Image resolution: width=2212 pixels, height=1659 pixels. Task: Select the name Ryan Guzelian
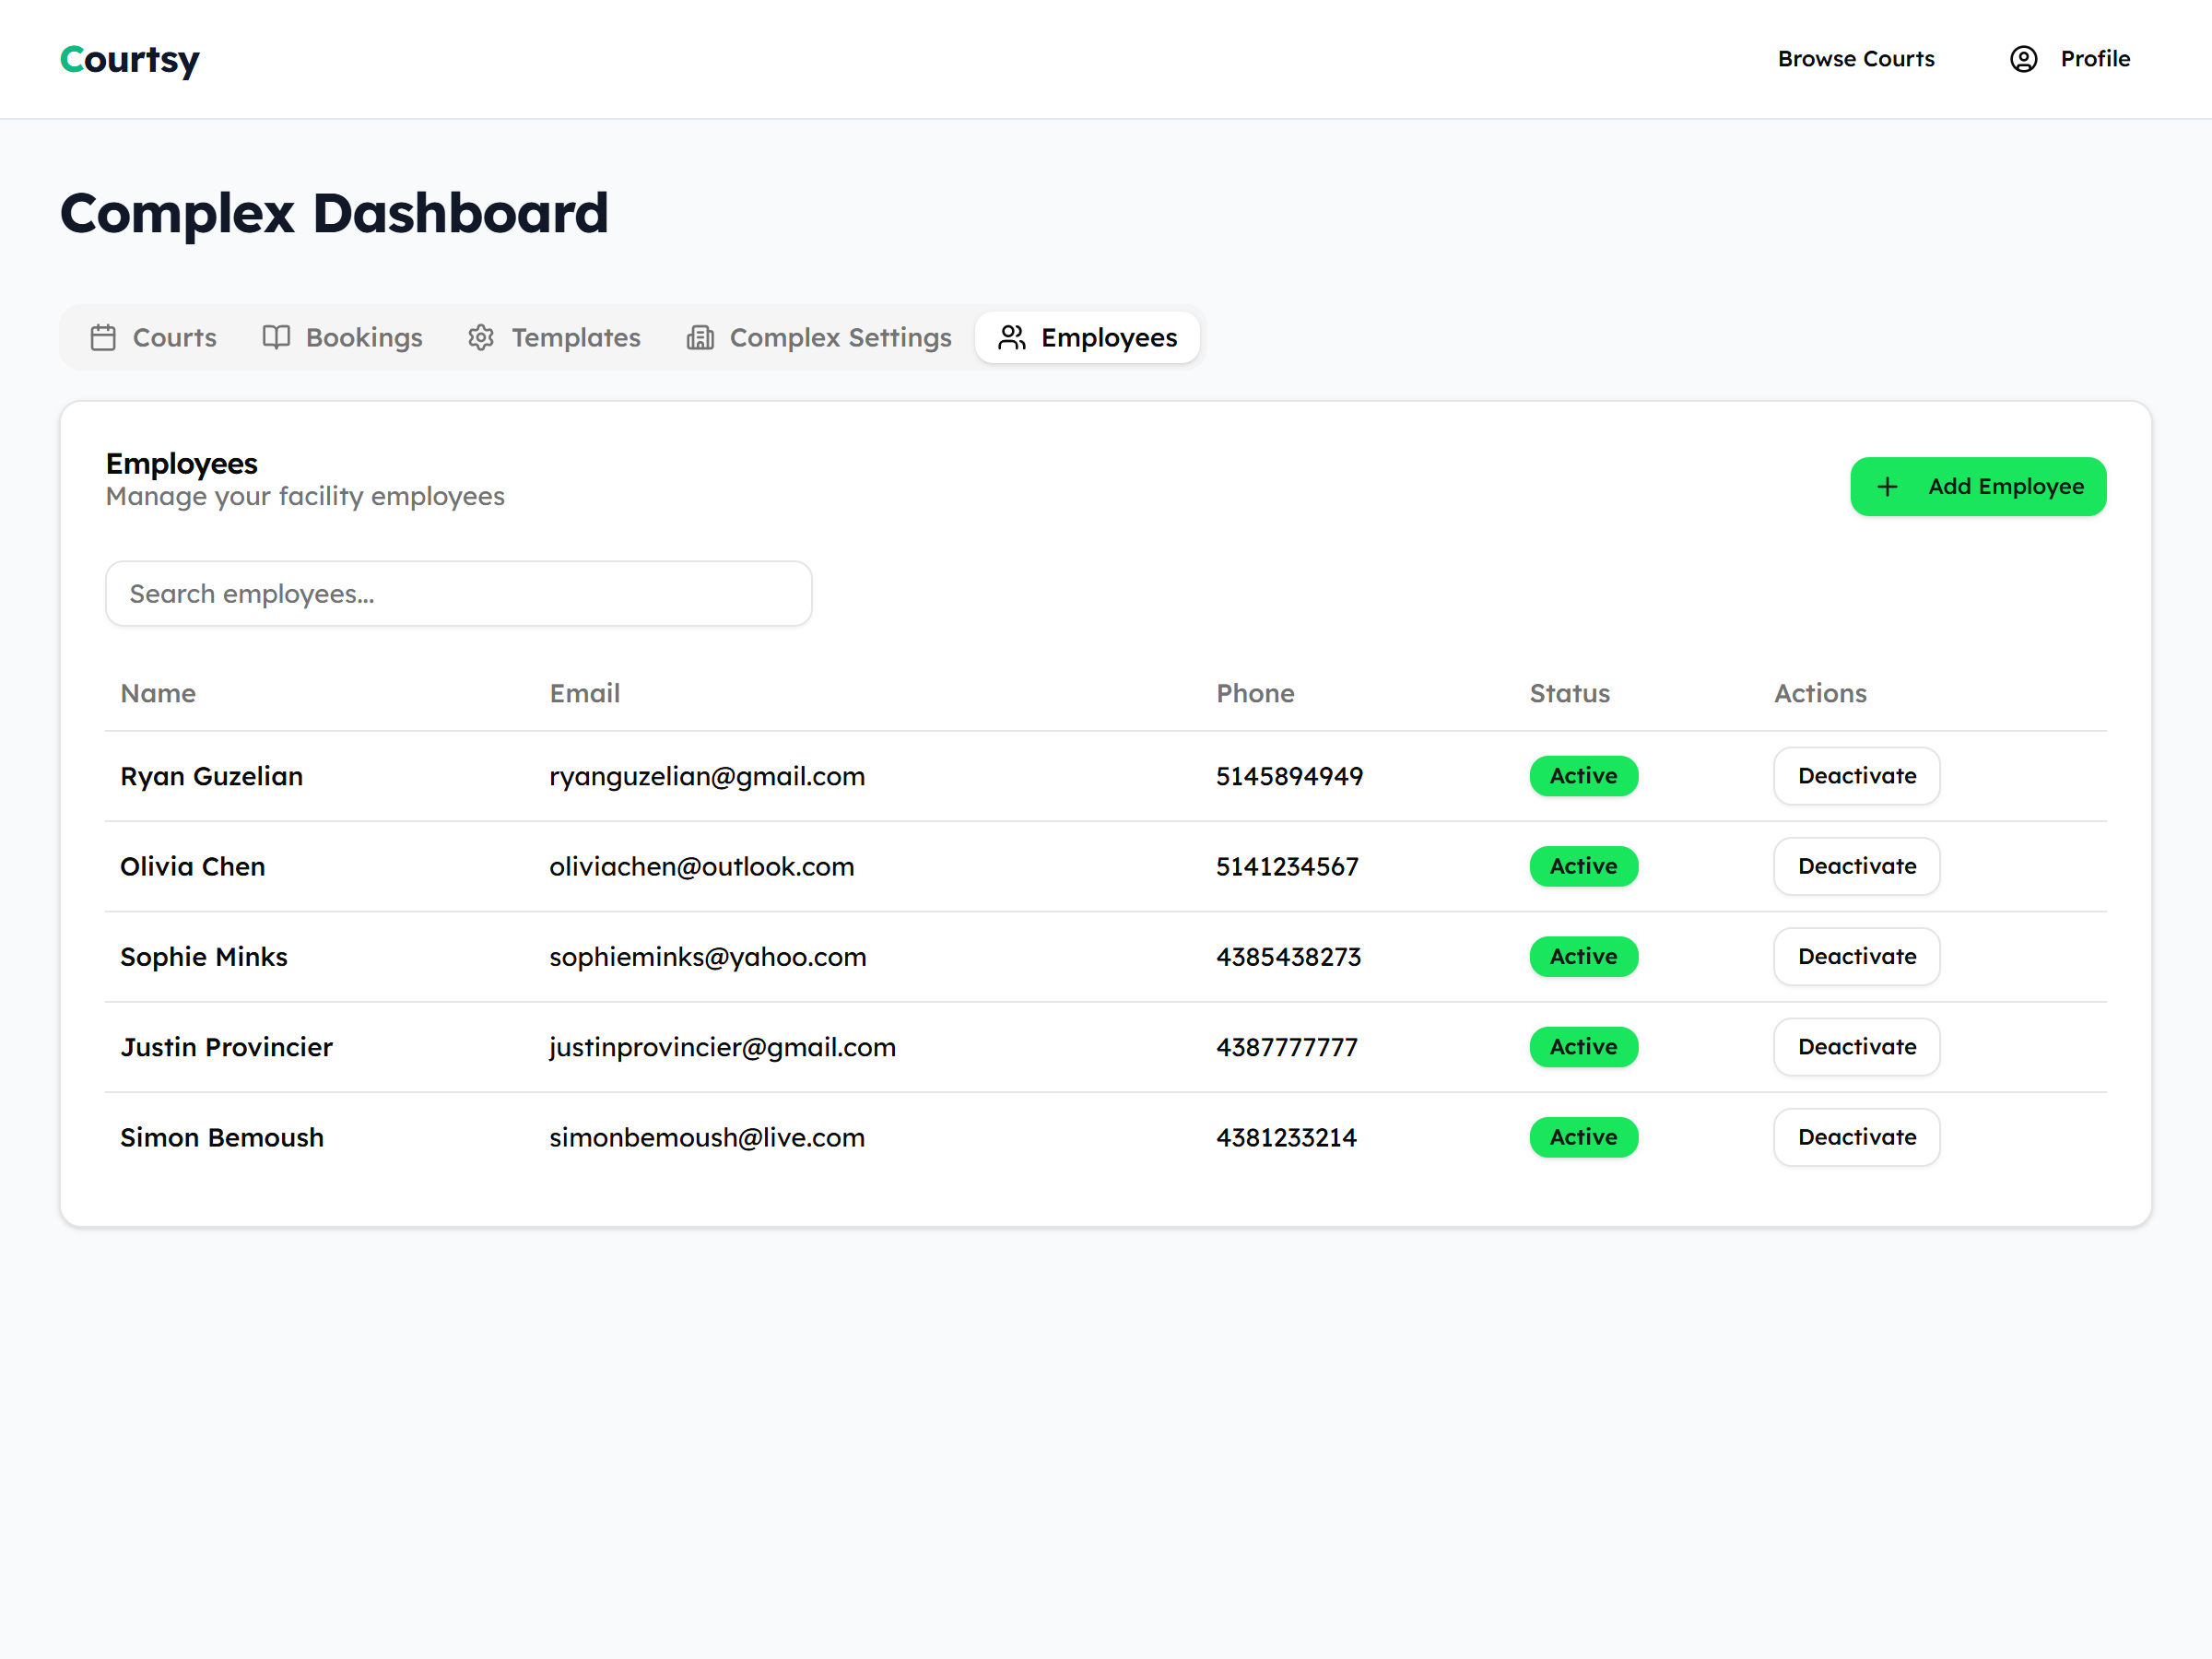[x=211, y=777]
